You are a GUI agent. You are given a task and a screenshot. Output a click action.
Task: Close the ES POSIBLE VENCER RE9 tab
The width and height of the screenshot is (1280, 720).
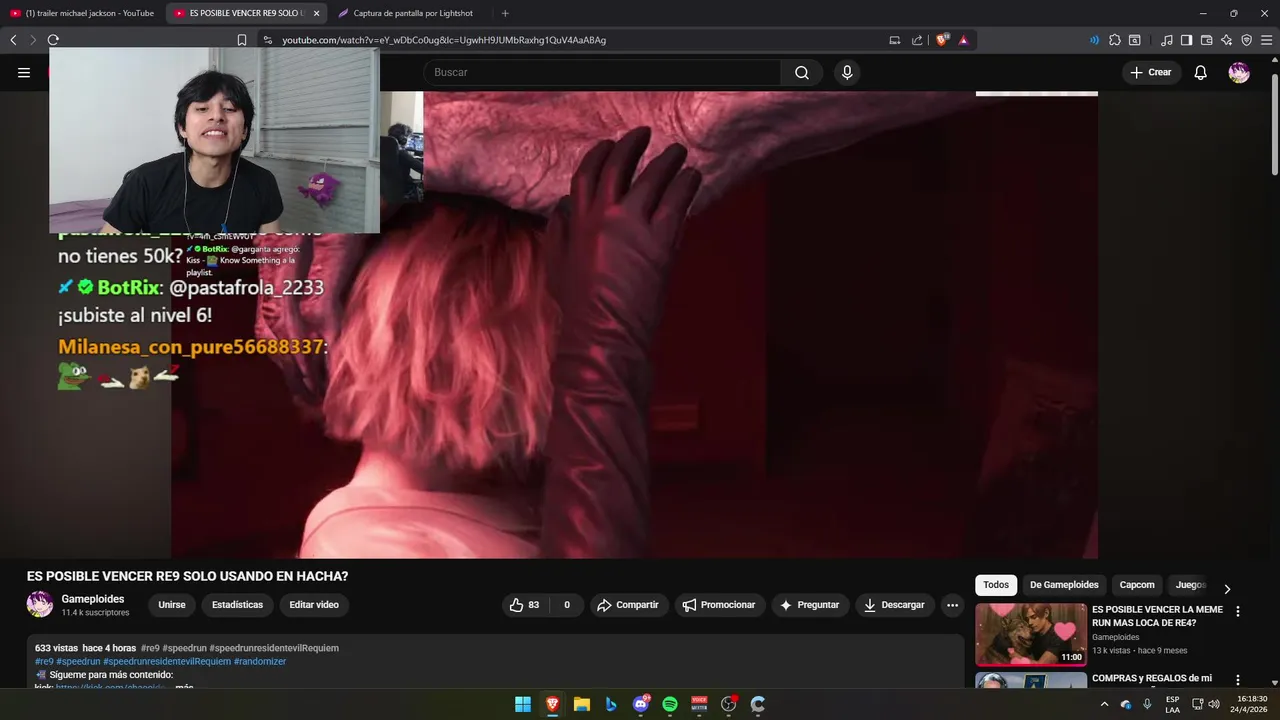[x=316, y=13]
